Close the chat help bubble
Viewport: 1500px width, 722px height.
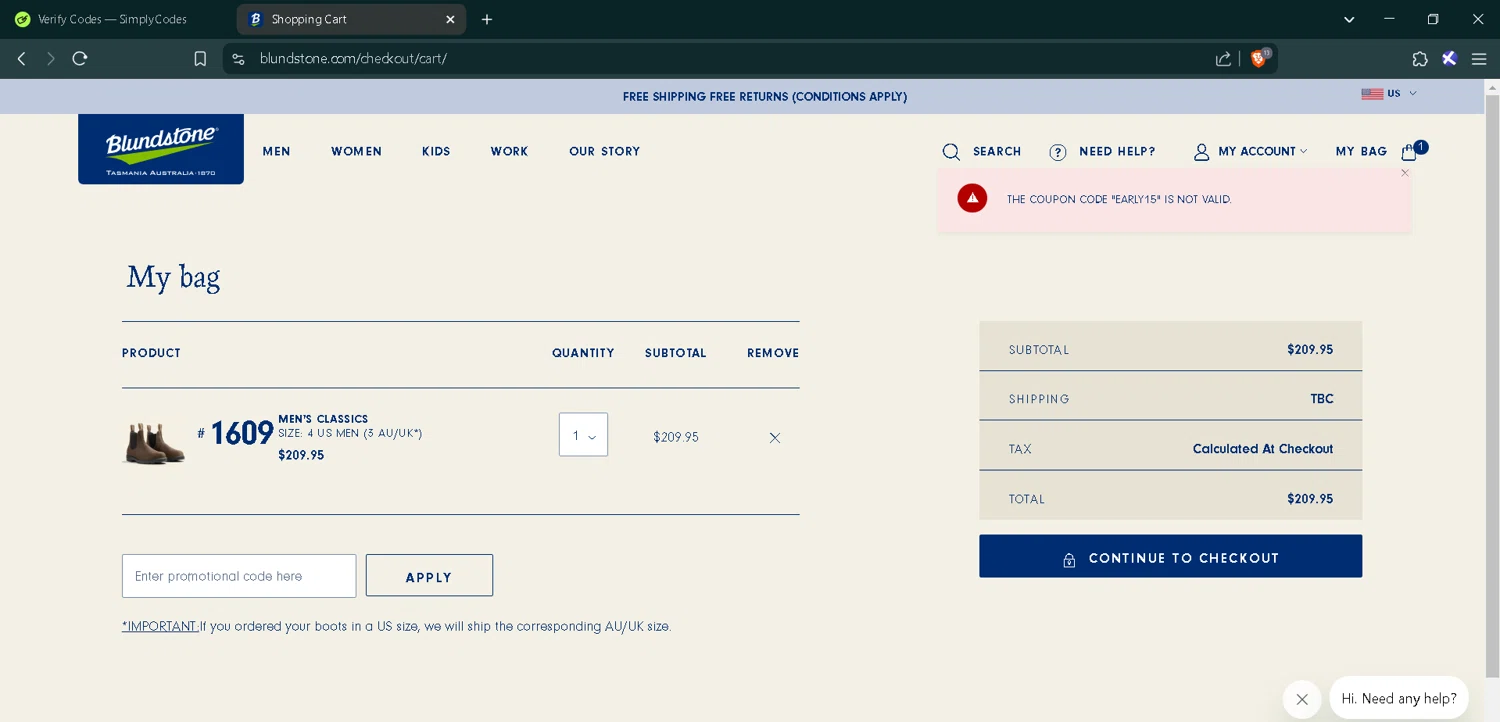[x=1302, y=699]
